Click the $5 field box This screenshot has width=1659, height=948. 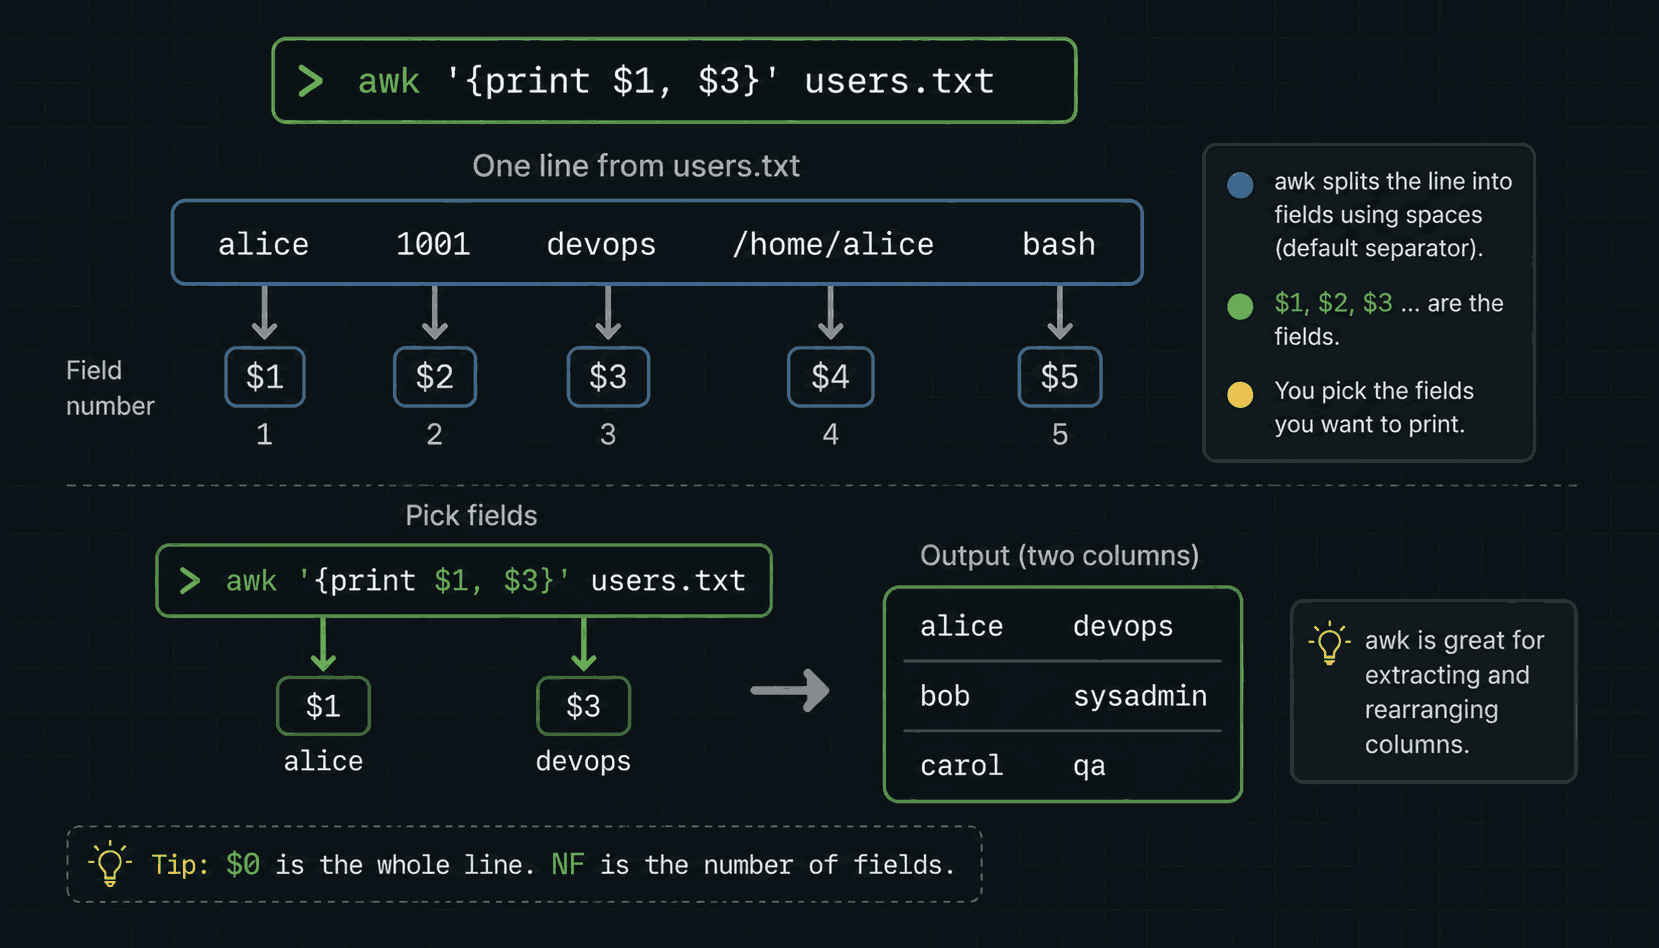pyautogui.click(x=1060, y=377)
